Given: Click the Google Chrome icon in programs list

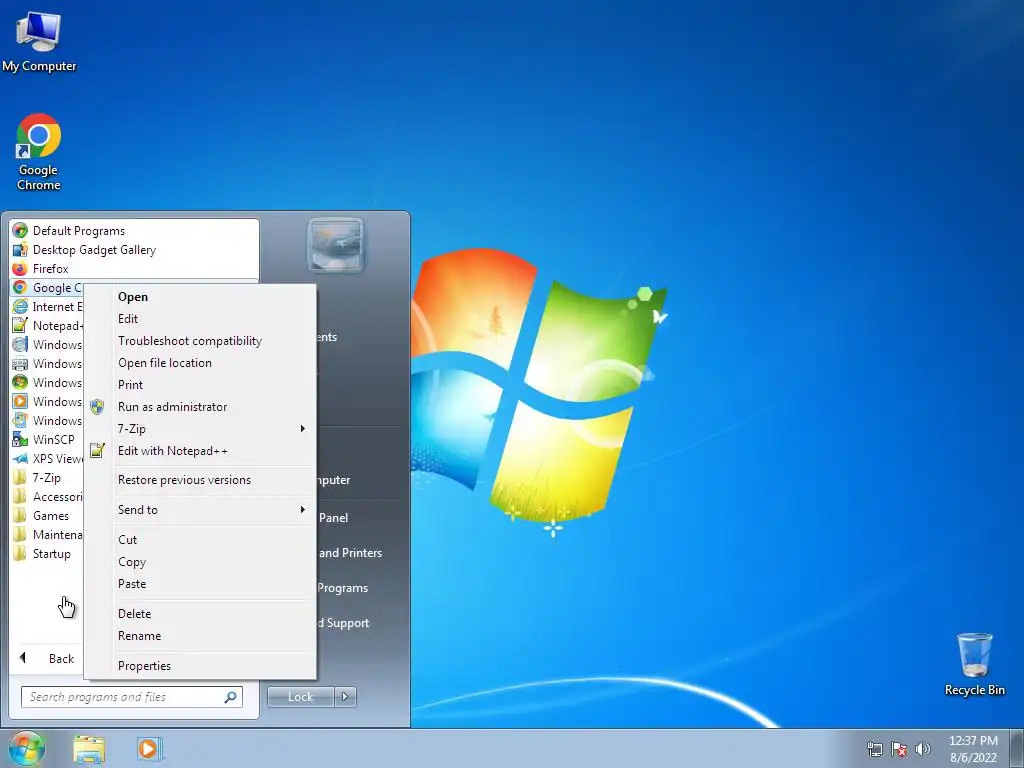Looking at the screenshot, I should [20, 287].
